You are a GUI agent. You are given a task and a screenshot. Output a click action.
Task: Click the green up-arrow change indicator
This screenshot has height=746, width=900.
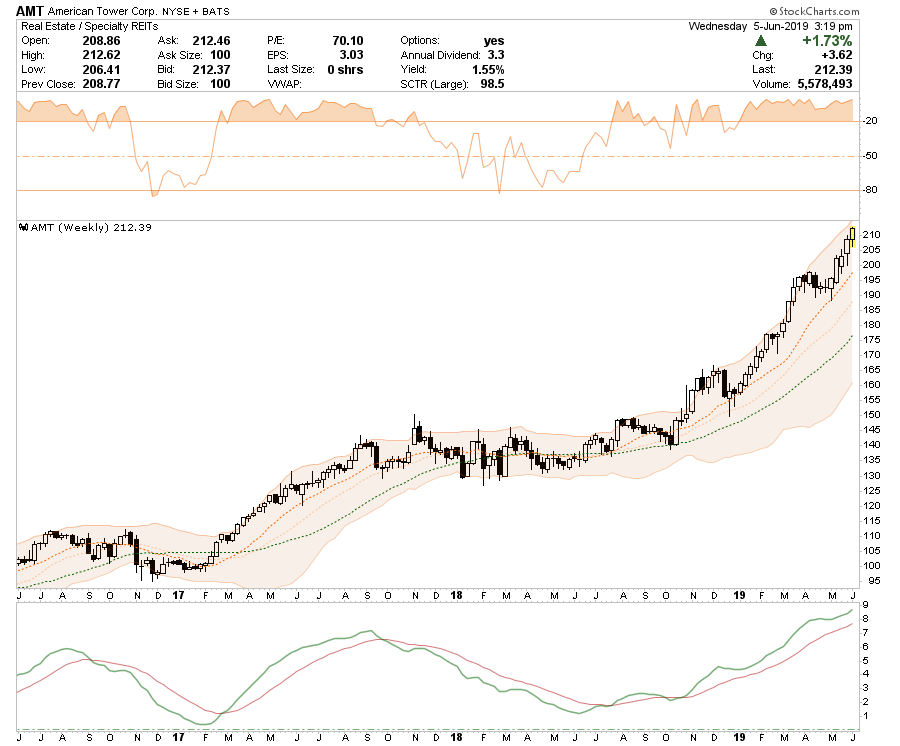[761, 41]
